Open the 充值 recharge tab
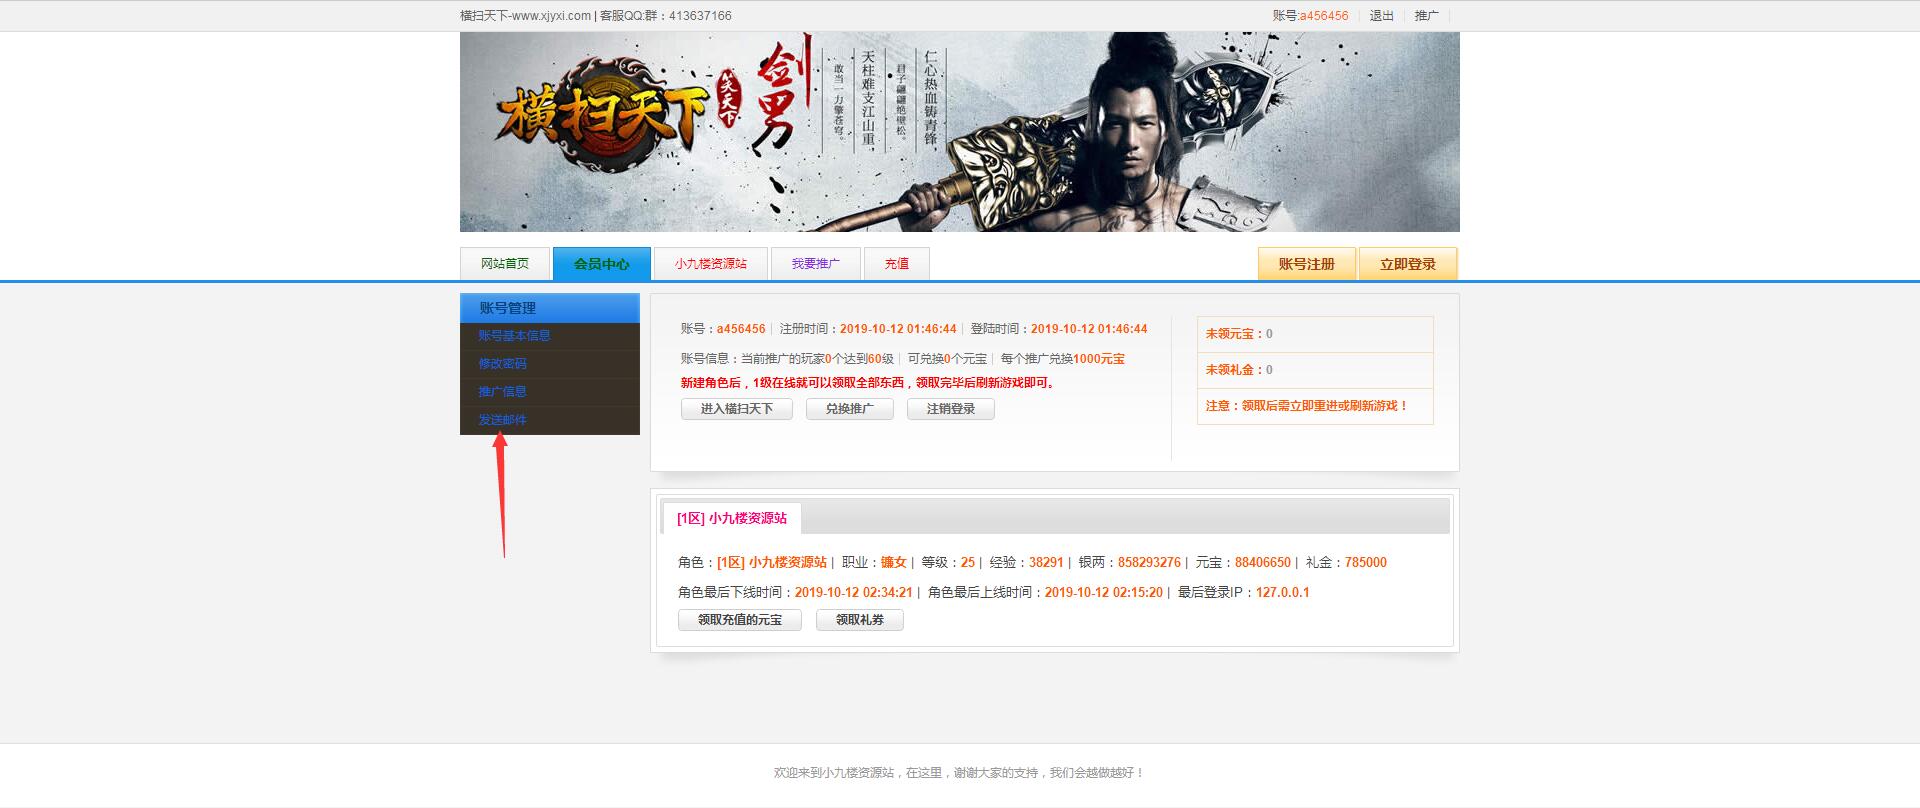This screenshot has width=1920, height=808. pos(896,264)
